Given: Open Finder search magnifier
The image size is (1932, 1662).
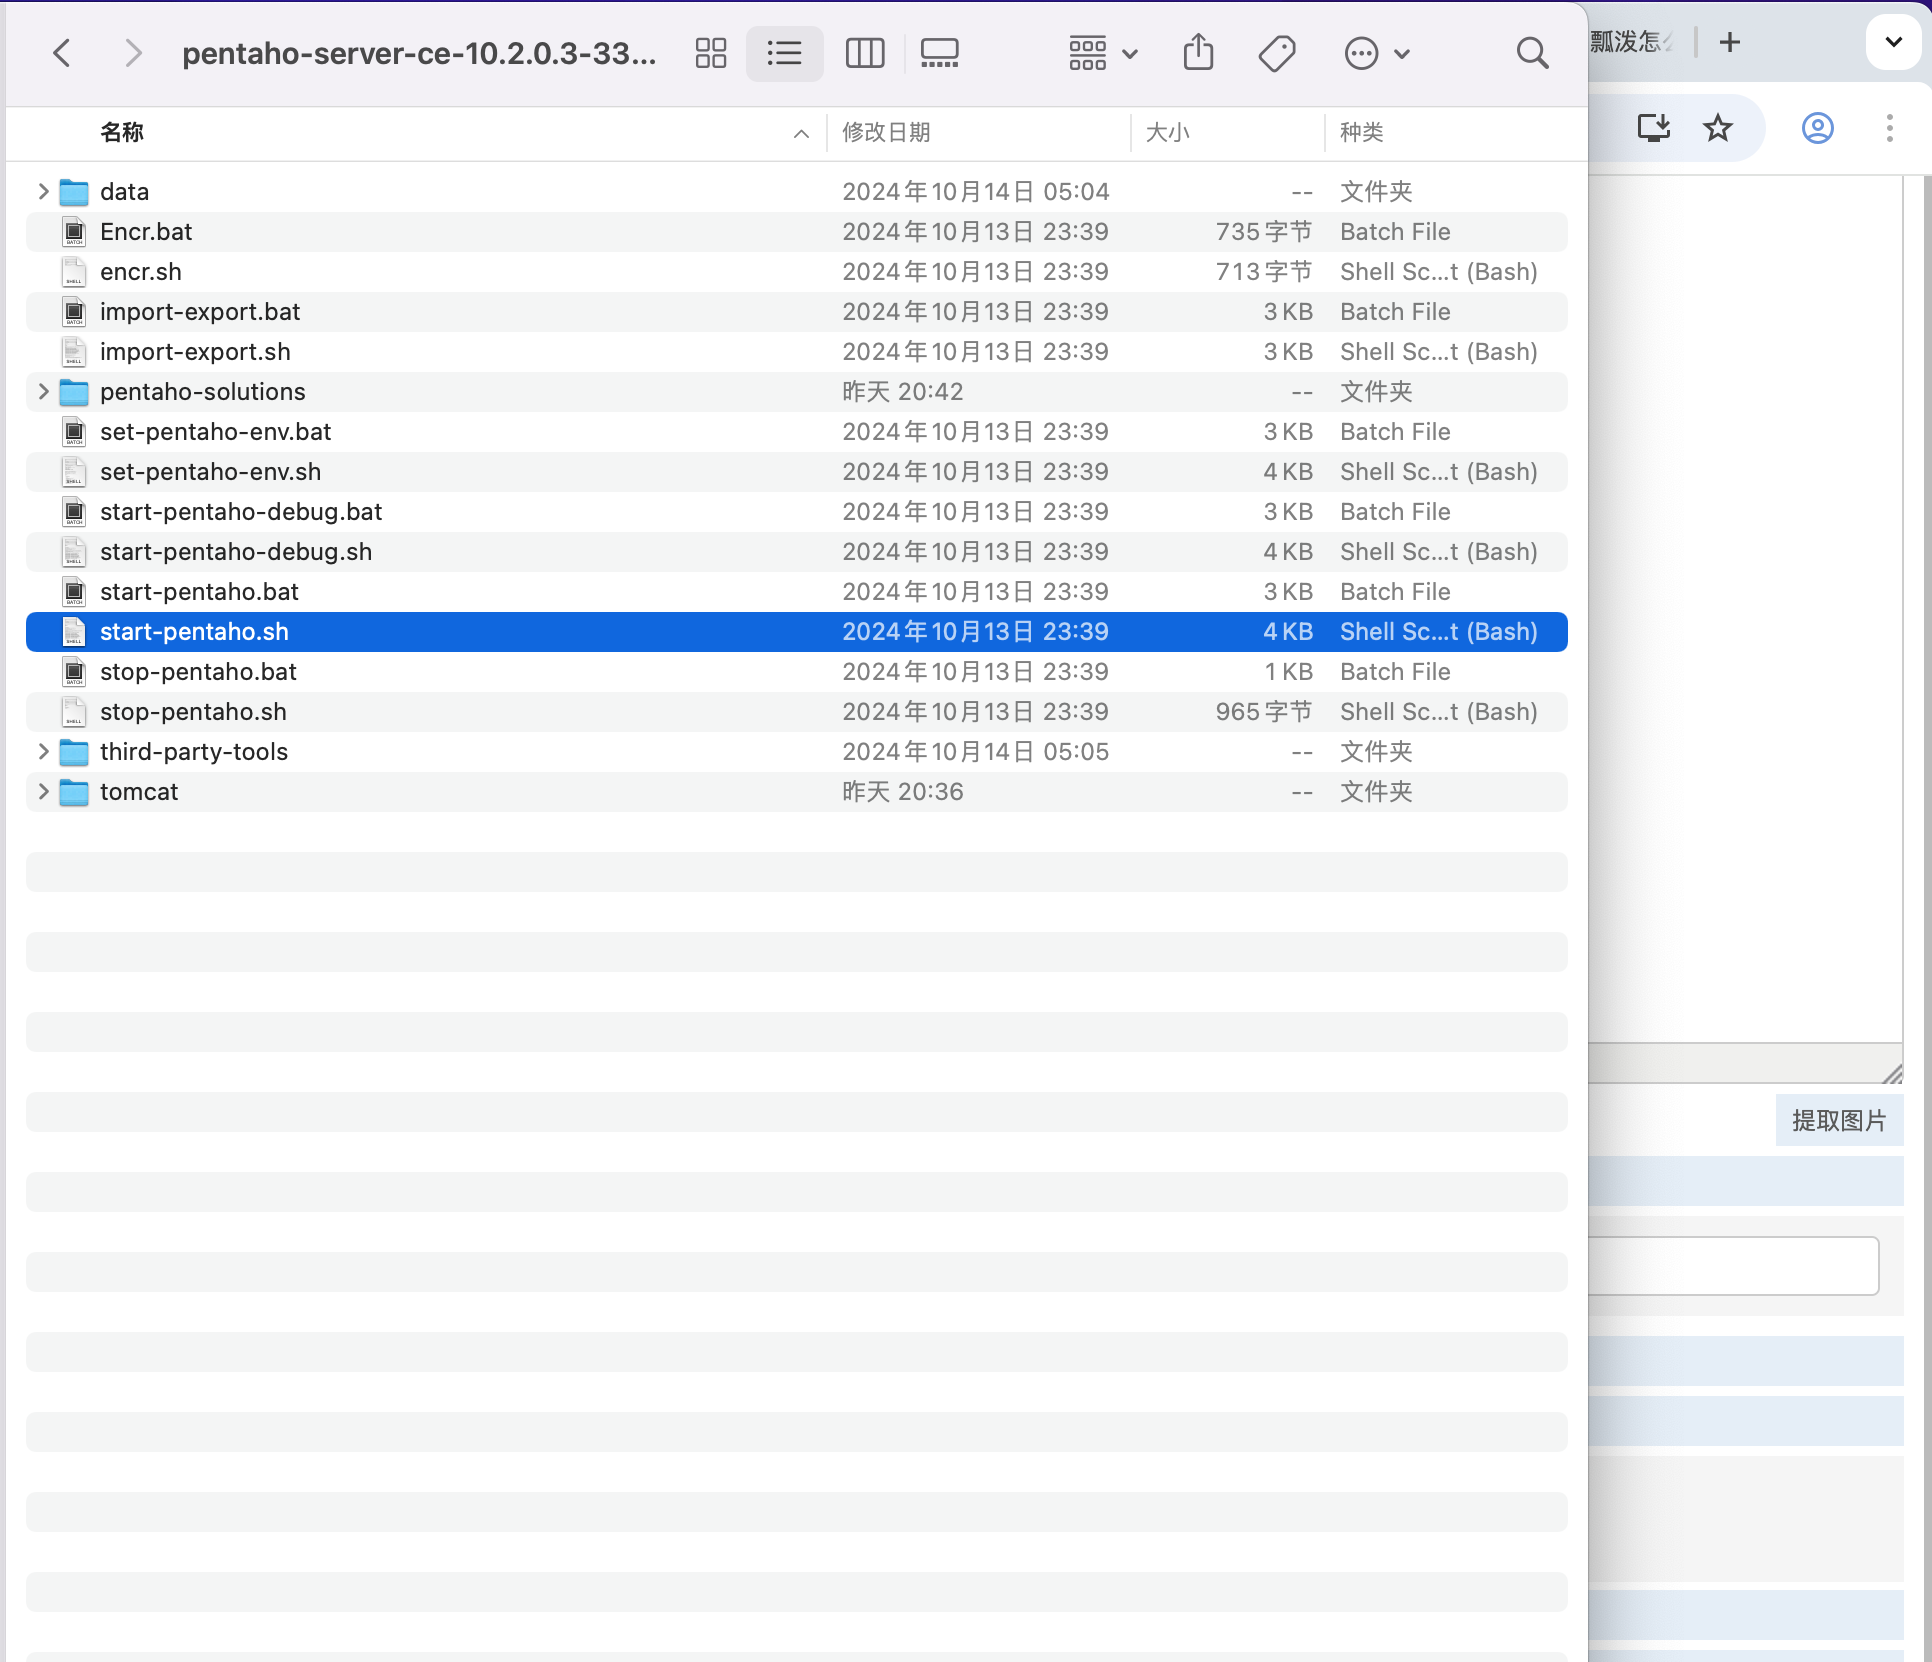Looking at the screenshot, I should [x=1531, y=53].
